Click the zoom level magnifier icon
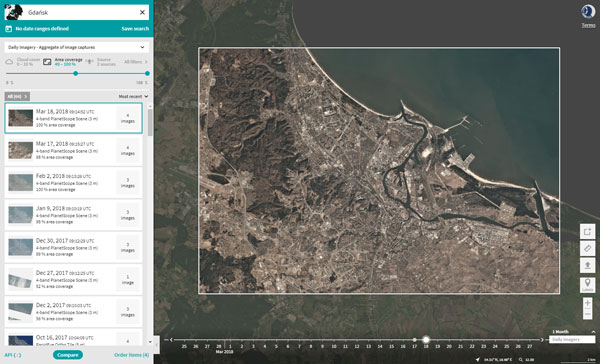Screen dimensions: 600x364 point(521,360)
